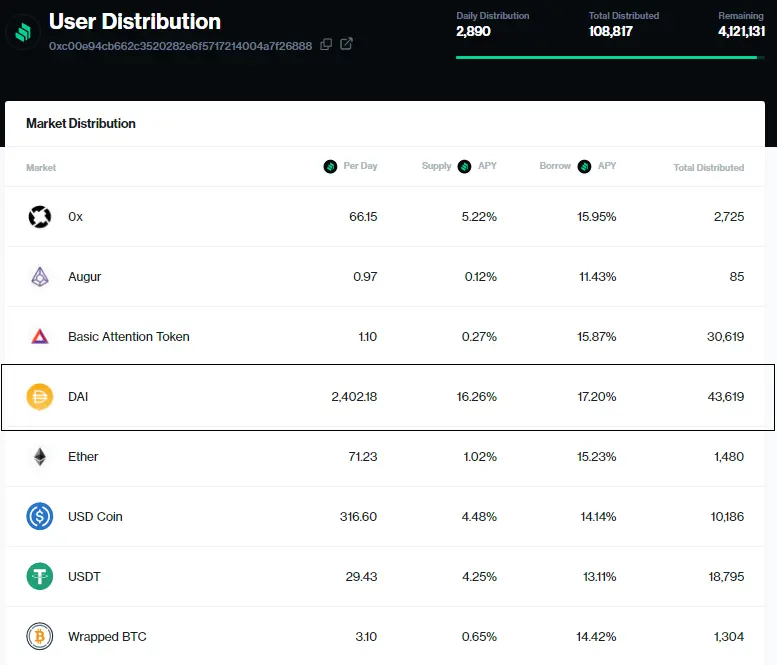The width and height of the screenshot is (777, 665).
Task: Click the Wrapped BTC icon
Action: 40,636
